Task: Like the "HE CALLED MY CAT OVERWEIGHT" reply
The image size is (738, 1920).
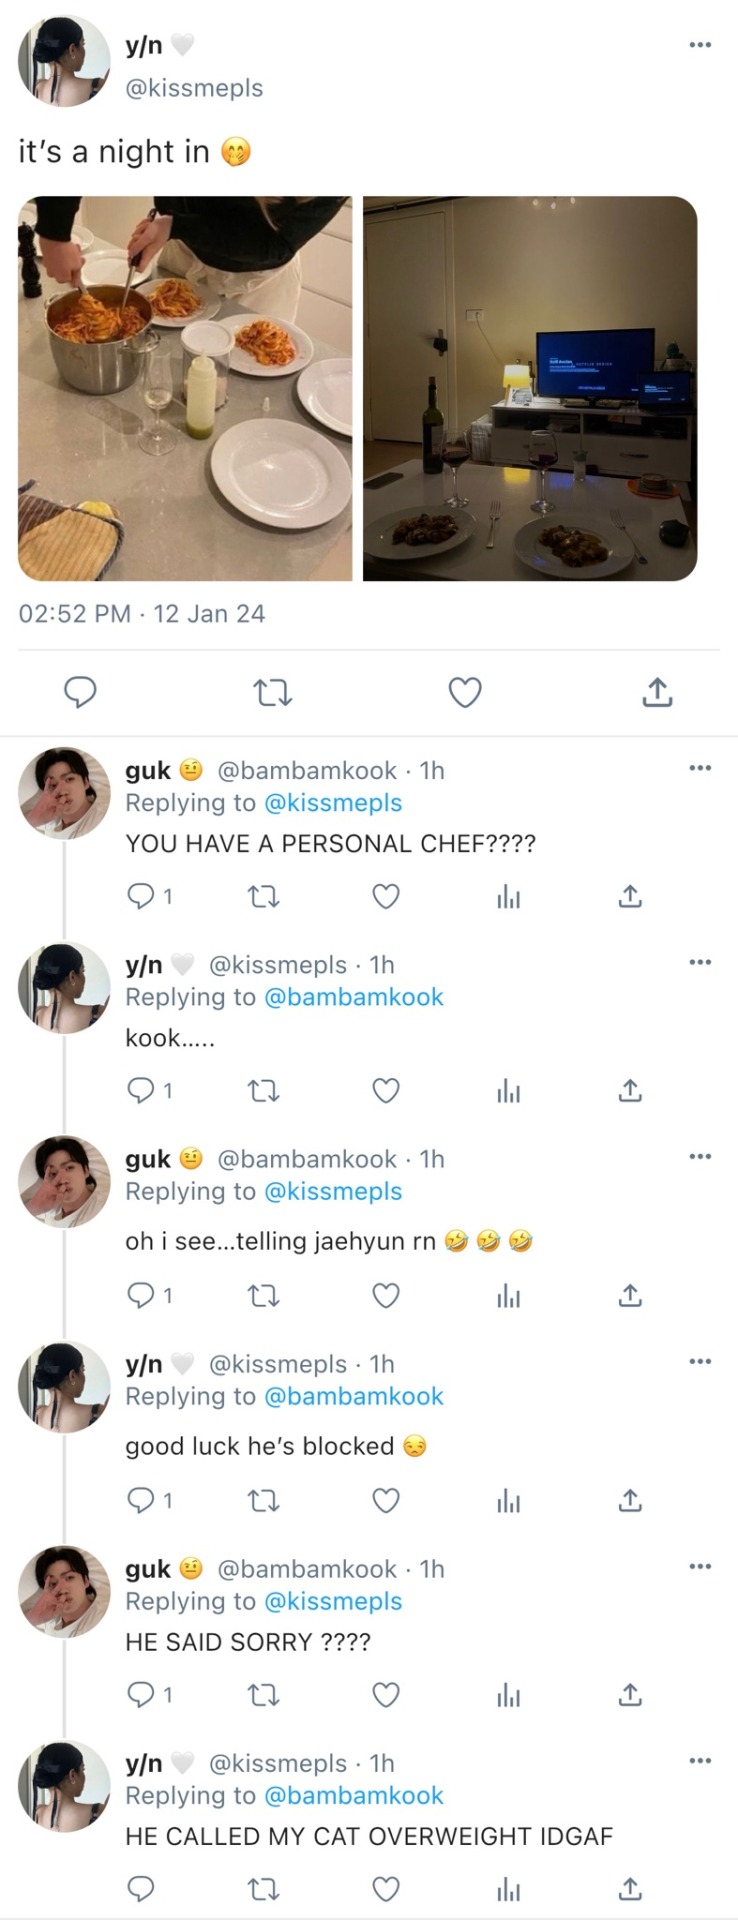Action: tap(386, 1888)
